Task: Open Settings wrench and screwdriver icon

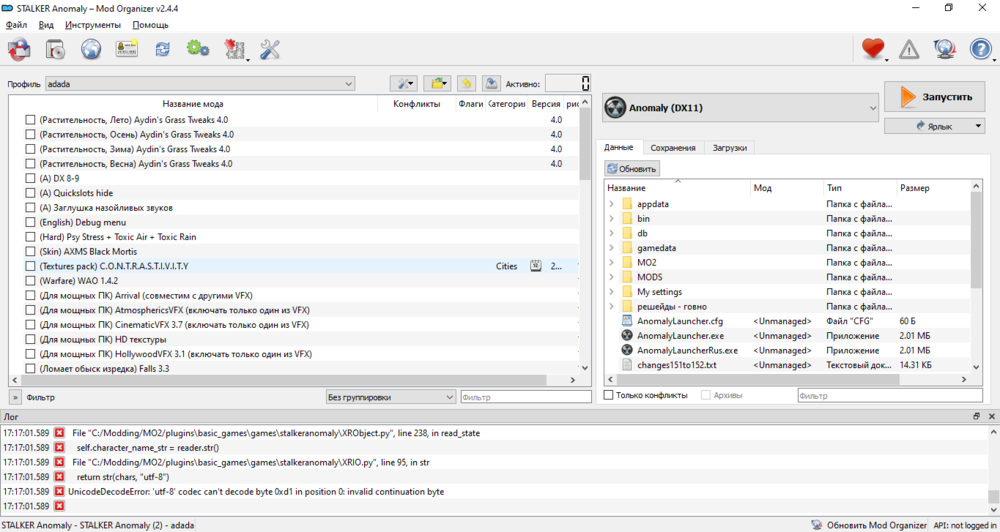Action: [269, 49]
